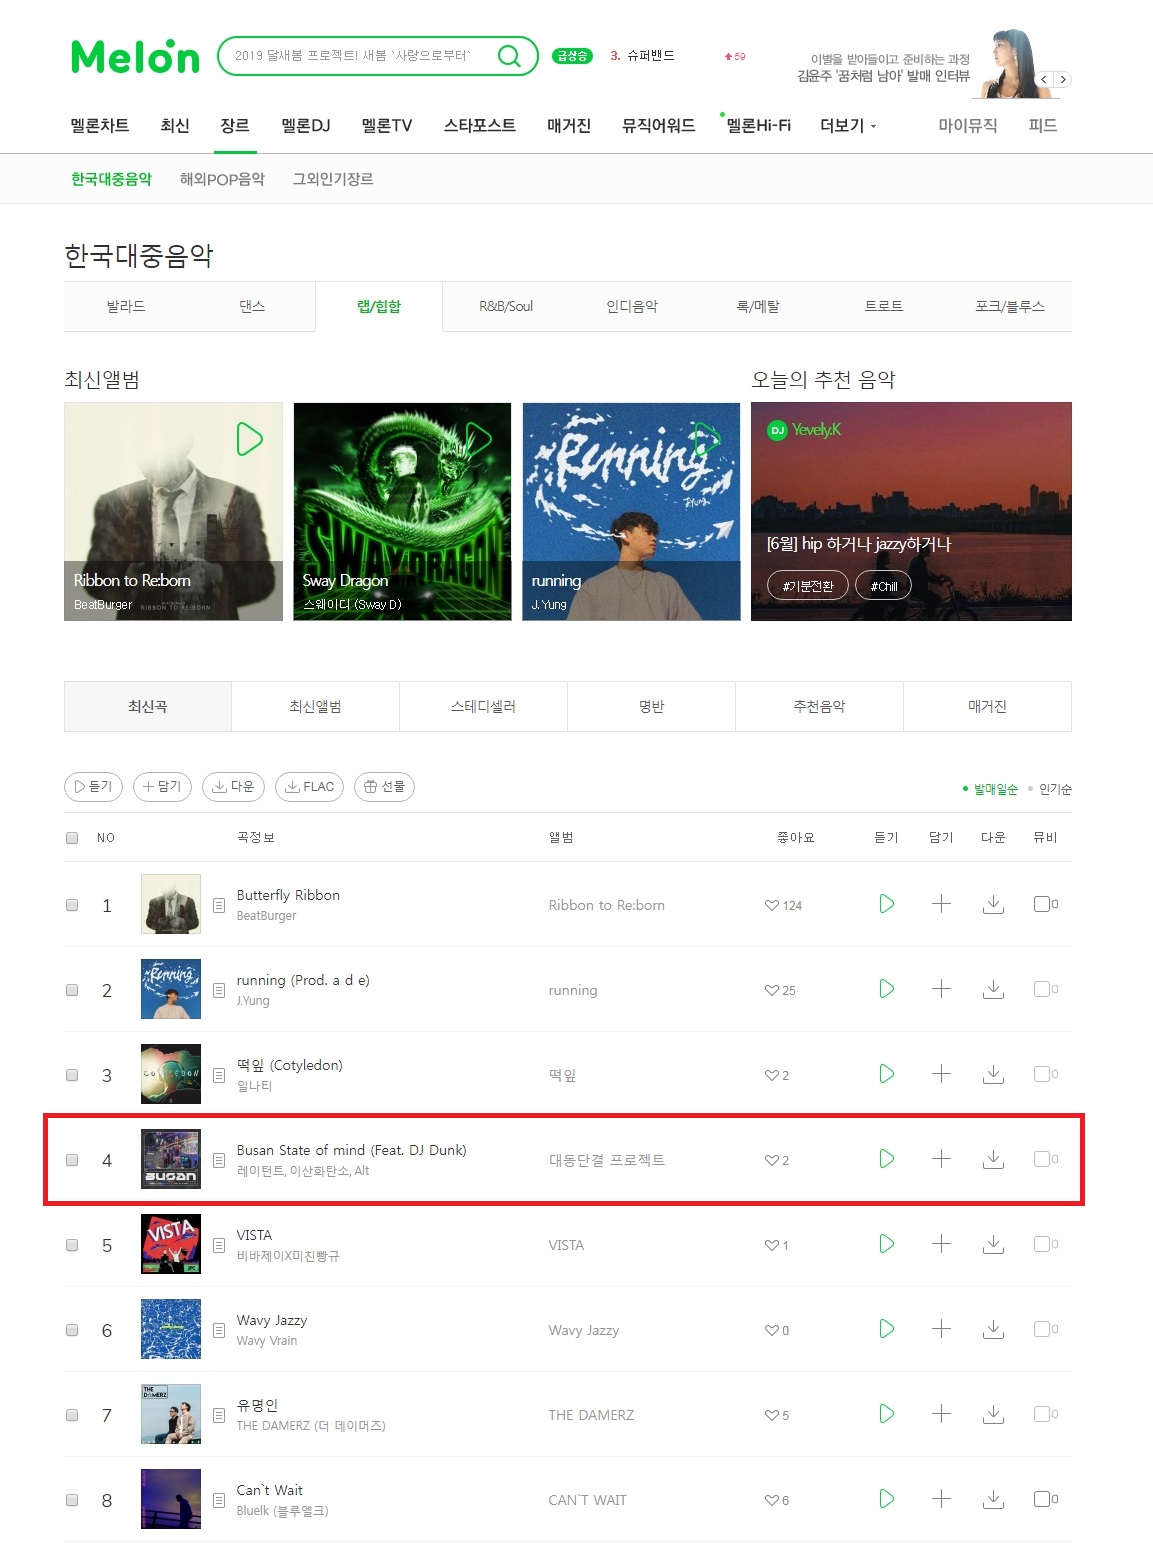Sort the list by 인기순
The height and width of the screenshot is (1543, 1153).
[x=1055, y=789]
